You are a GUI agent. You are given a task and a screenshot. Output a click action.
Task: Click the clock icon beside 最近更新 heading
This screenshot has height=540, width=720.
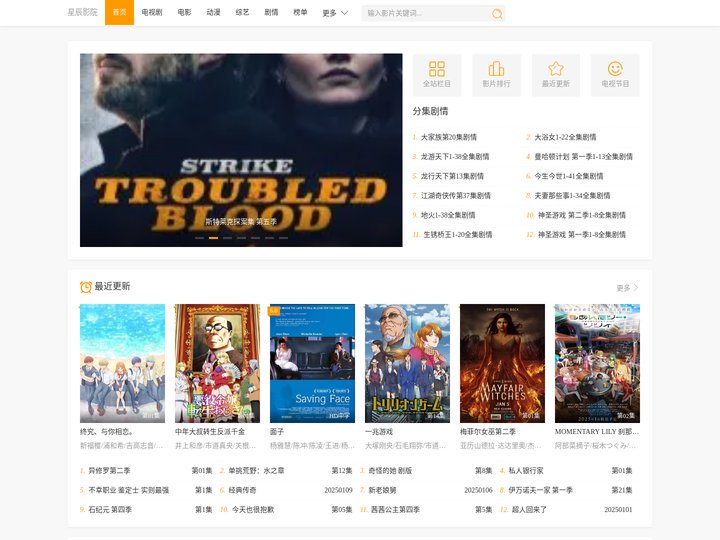point(86,287)
